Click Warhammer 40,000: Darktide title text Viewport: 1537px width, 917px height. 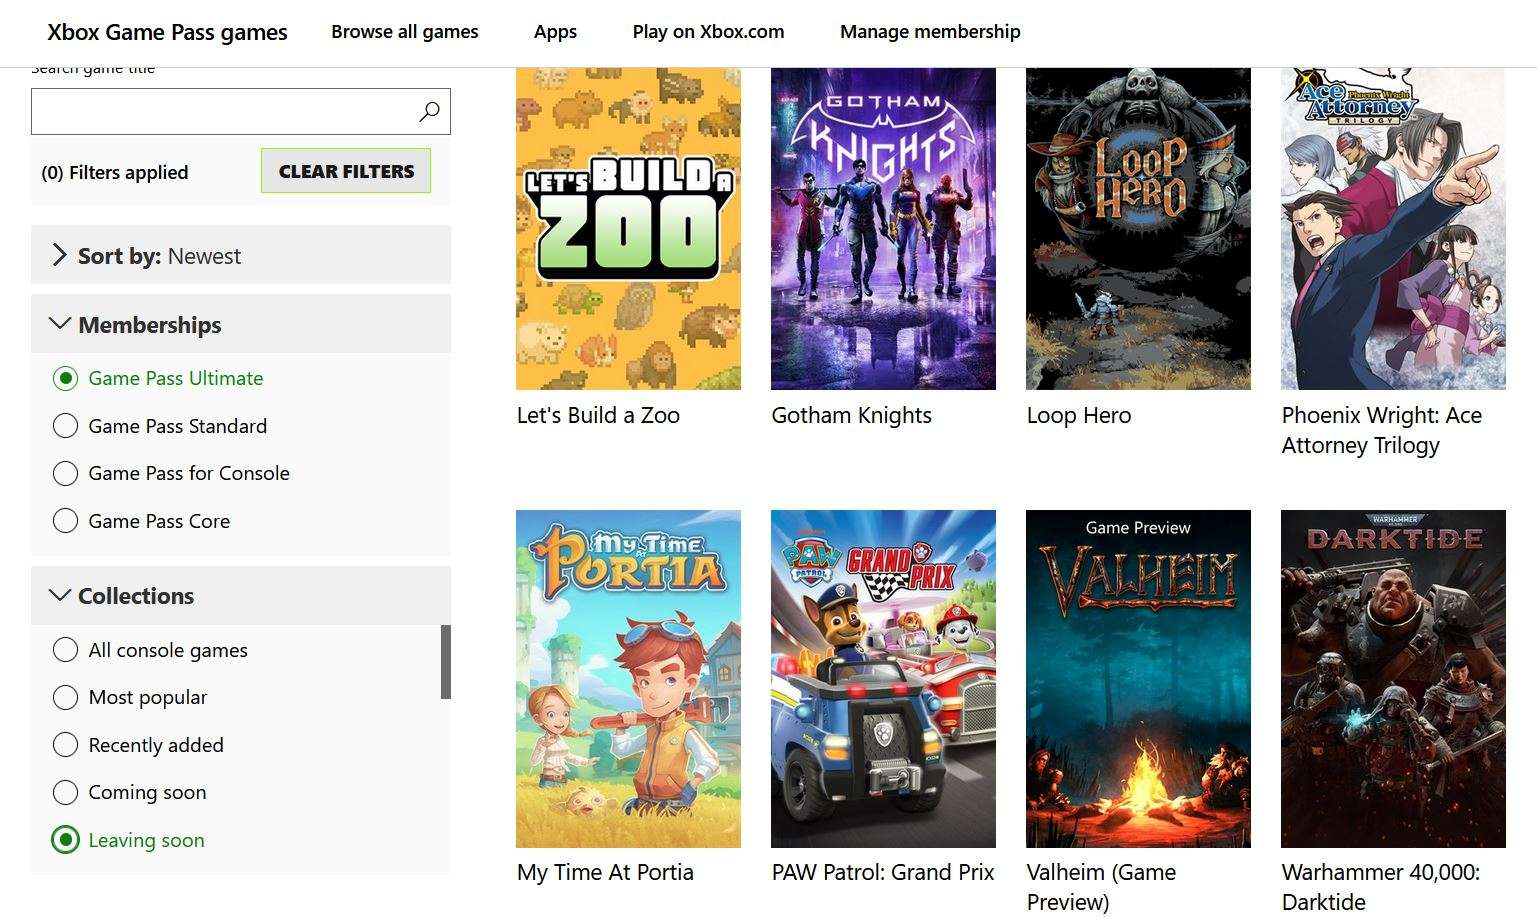click(x=1381, y=887)
